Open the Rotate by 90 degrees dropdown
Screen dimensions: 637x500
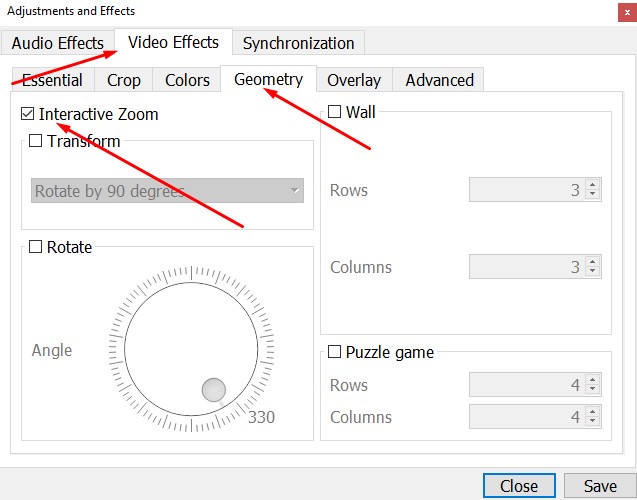click(x=167, y=191)
